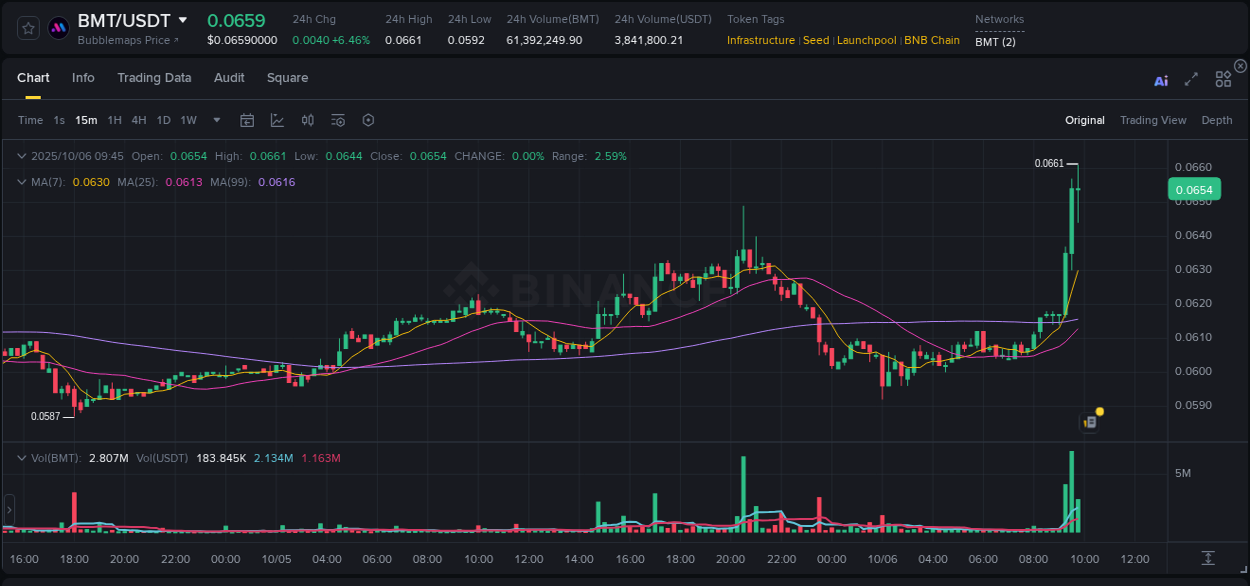Click the green current price label 0.0654

(1194, 189)
